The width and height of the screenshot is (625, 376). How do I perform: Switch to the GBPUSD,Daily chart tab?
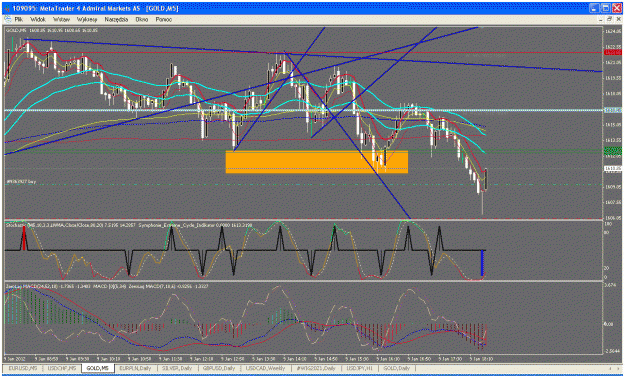[x=219, y=368]
